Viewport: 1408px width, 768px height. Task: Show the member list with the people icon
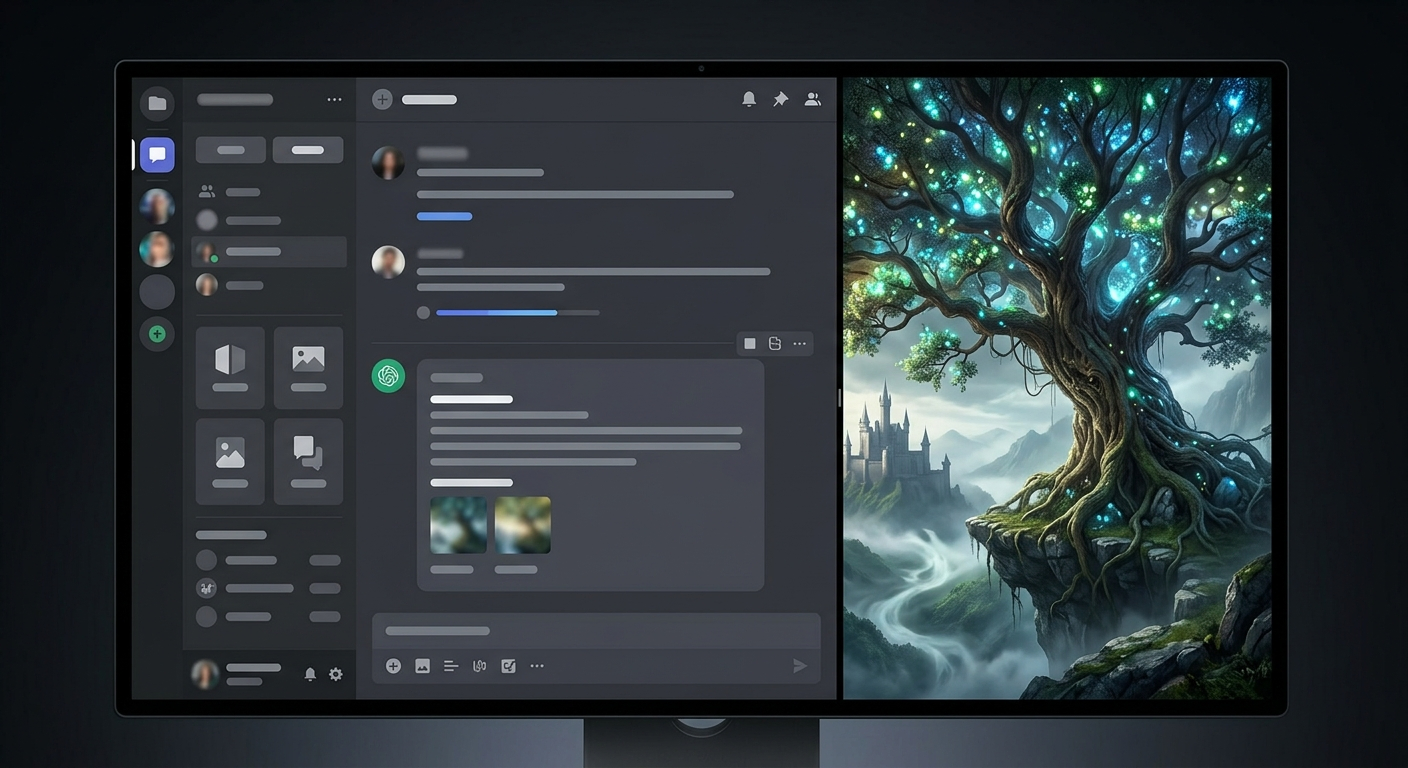coord(813,99)
